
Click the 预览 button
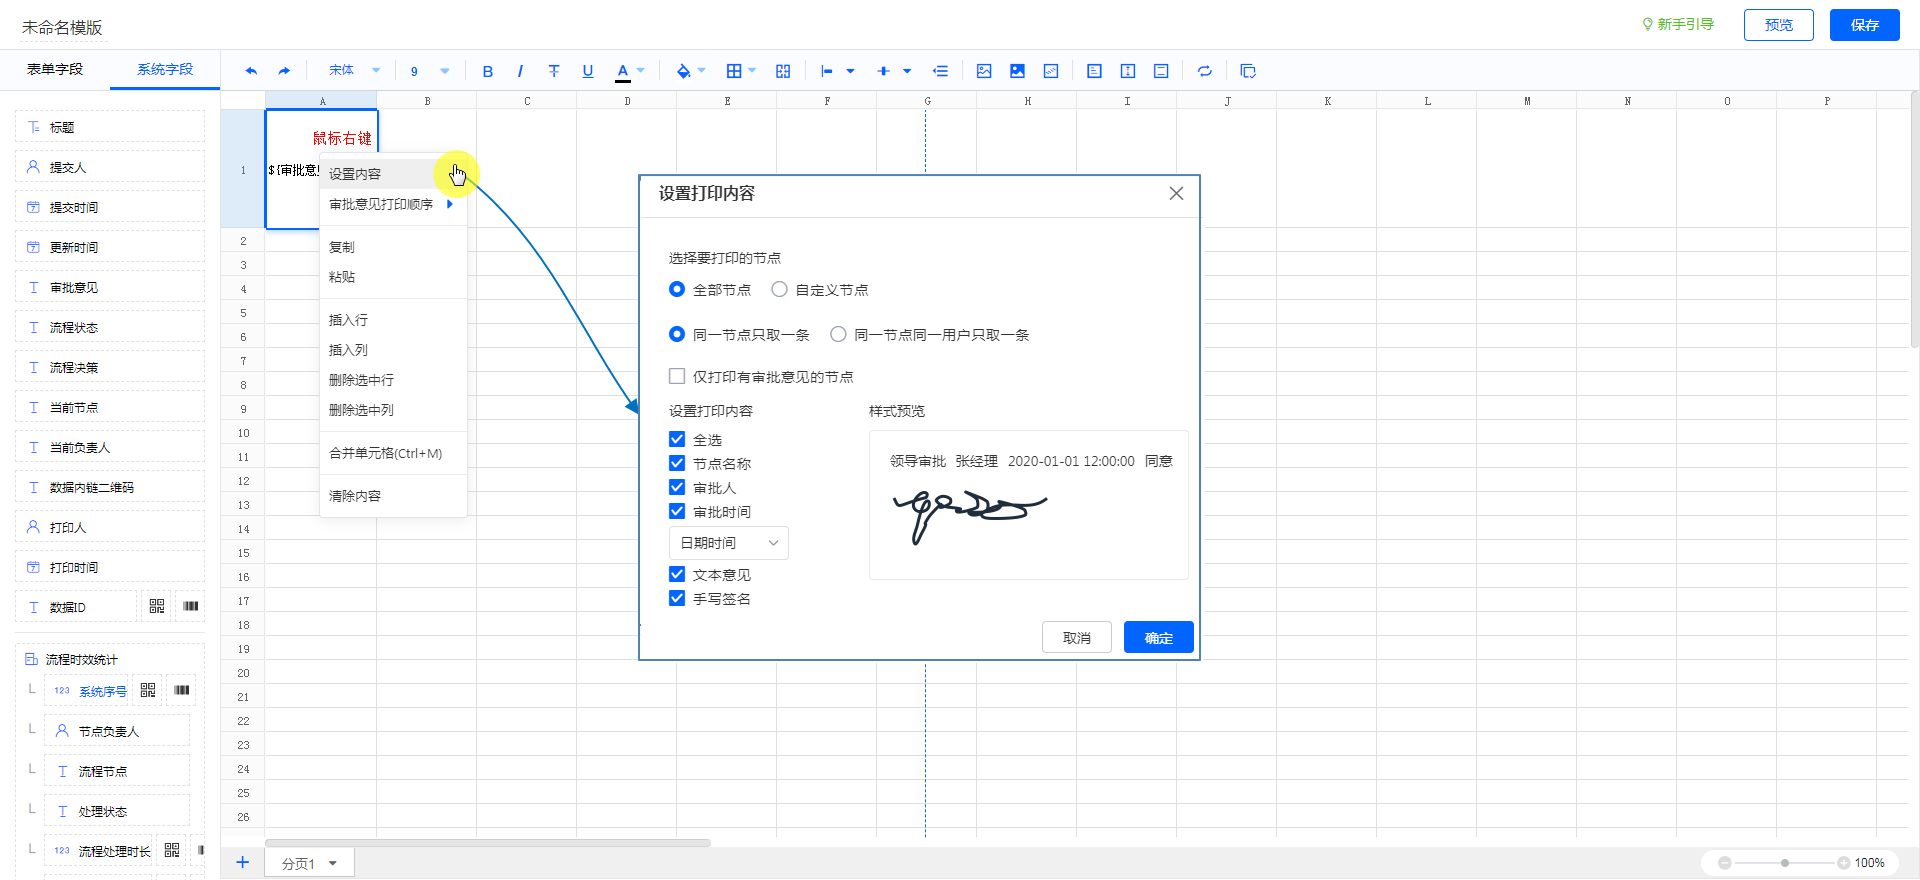coord(1778,25)
